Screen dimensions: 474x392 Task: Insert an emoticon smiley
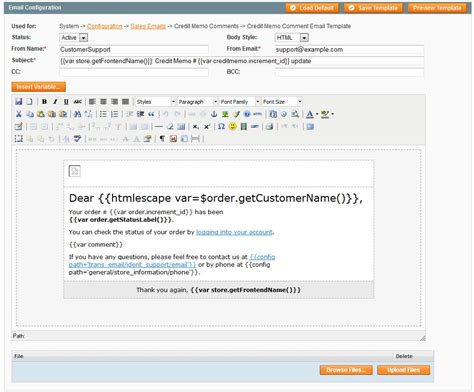233,127
